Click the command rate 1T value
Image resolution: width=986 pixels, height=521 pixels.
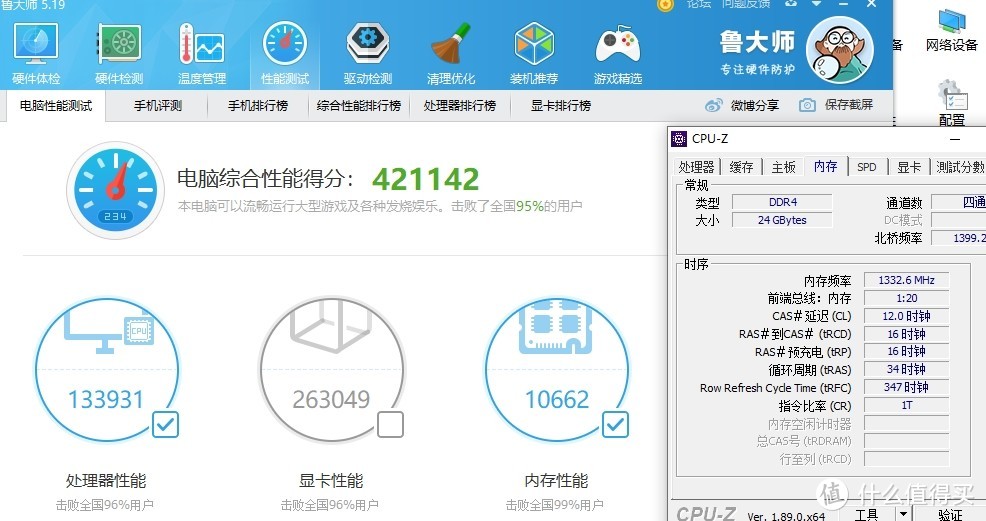pyautogui.click(x=906, y=405)
